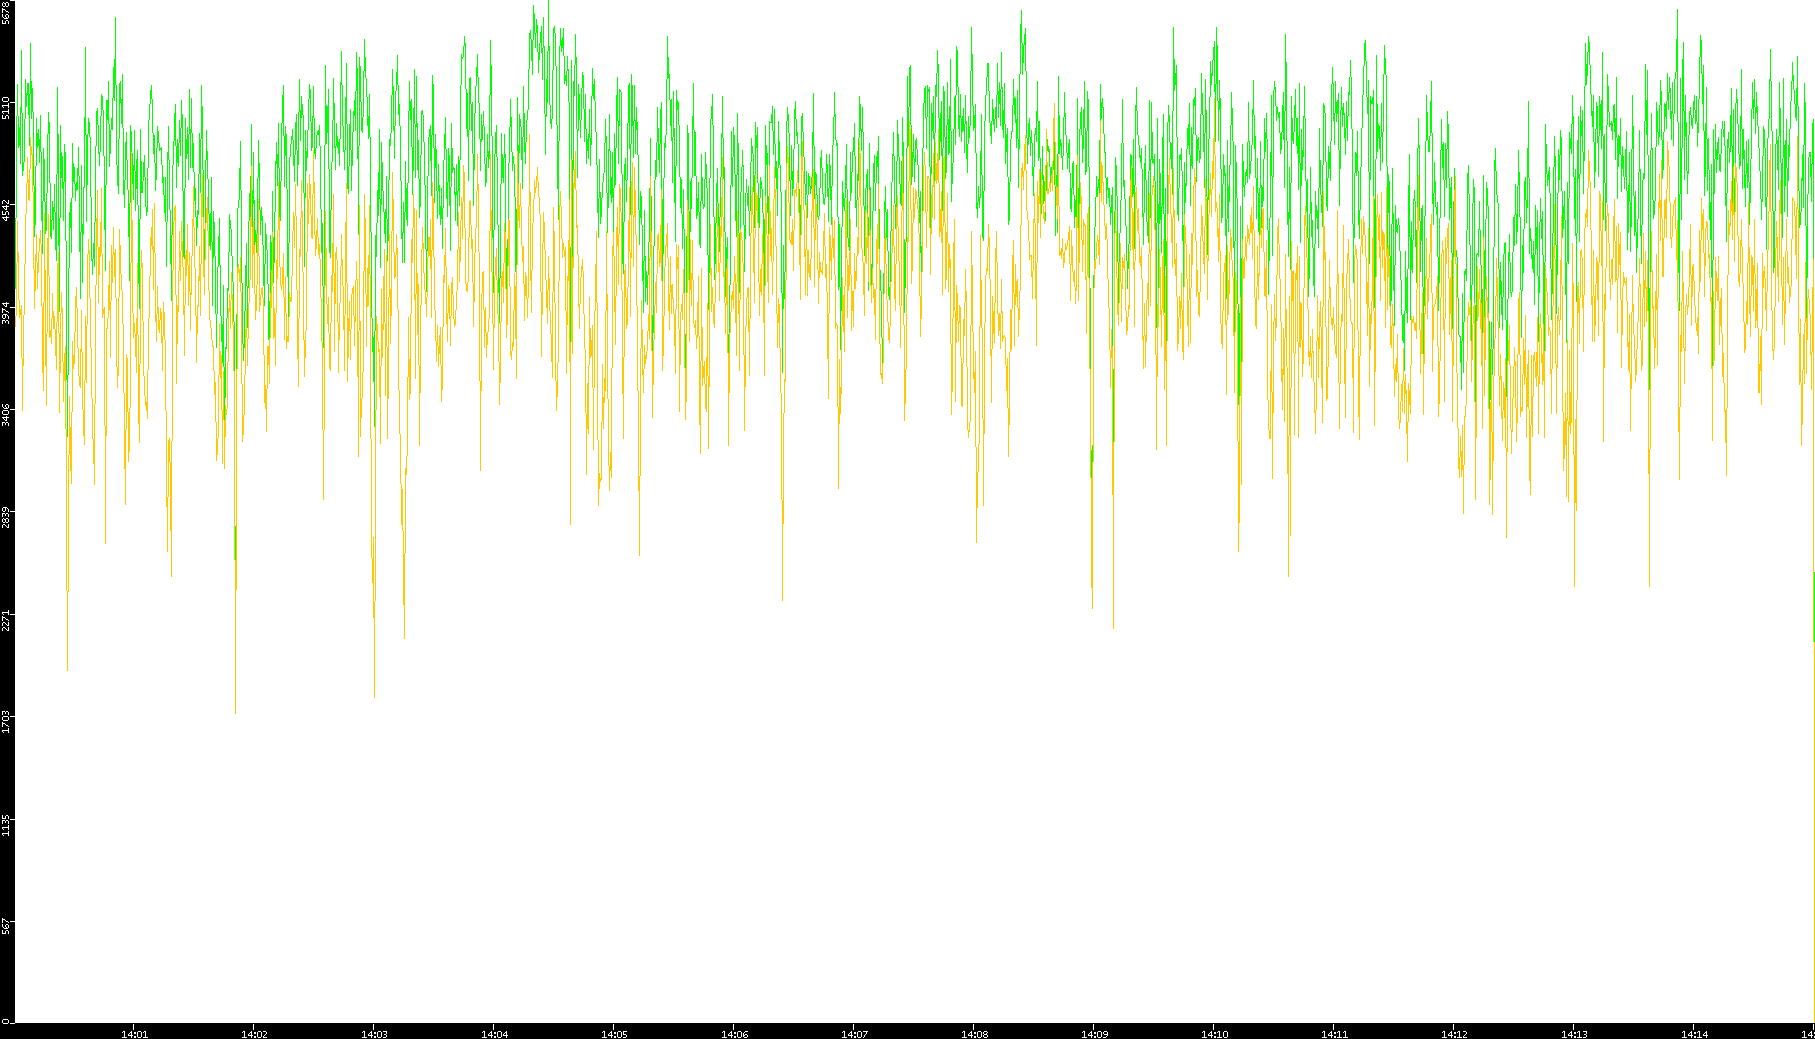This screenshot has height=1039, width=1815.
Task: Select the 14:11 time axis label
Action: [x=1334, y=1034]
